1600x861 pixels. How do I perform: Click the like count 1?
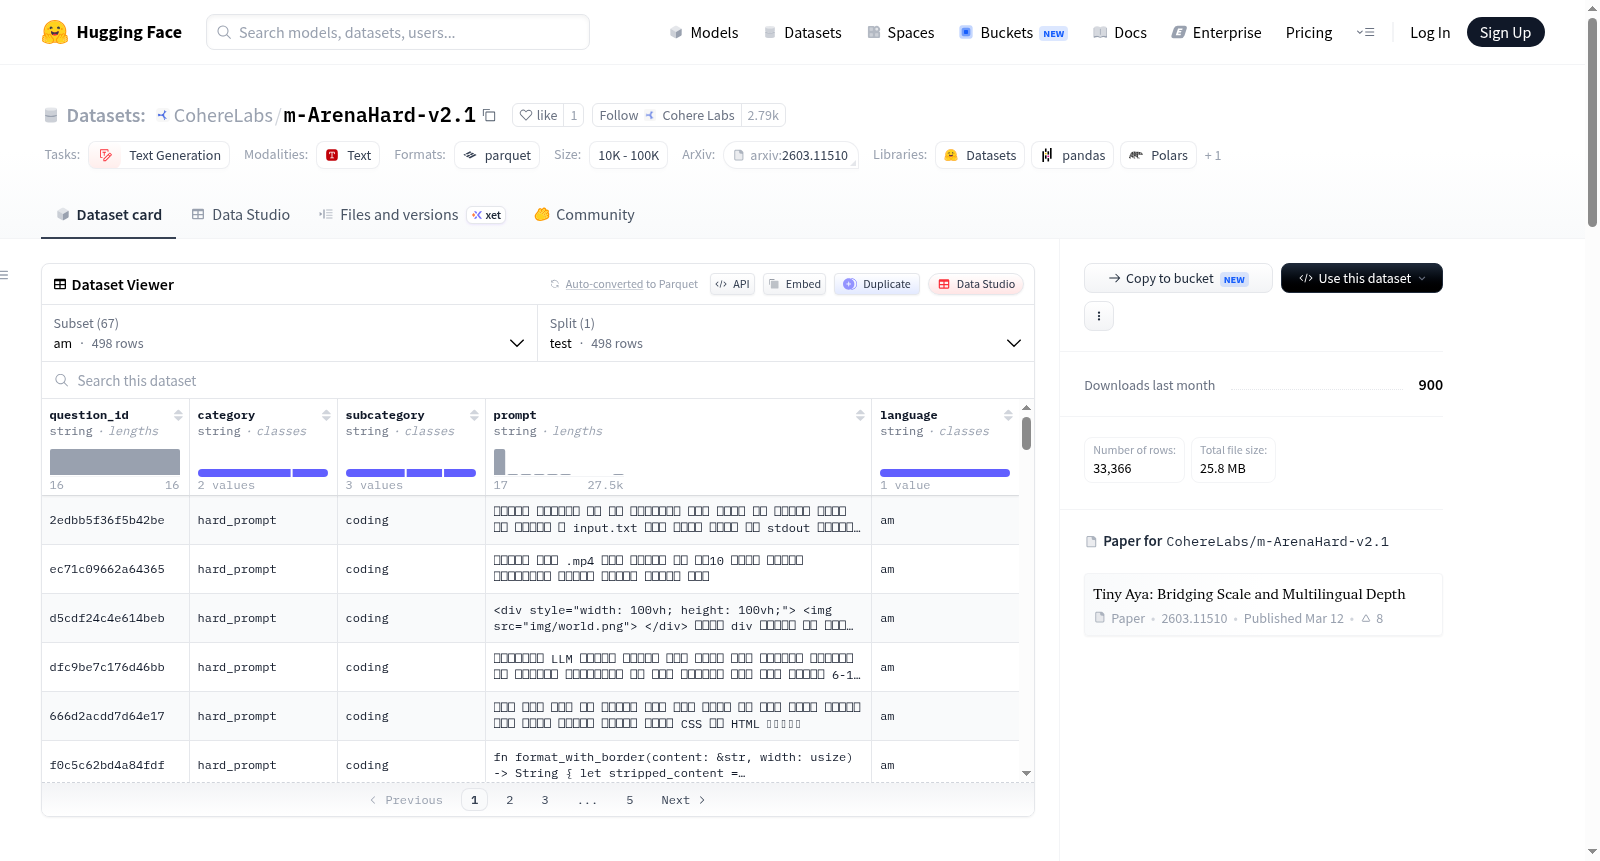click(574, 115)
